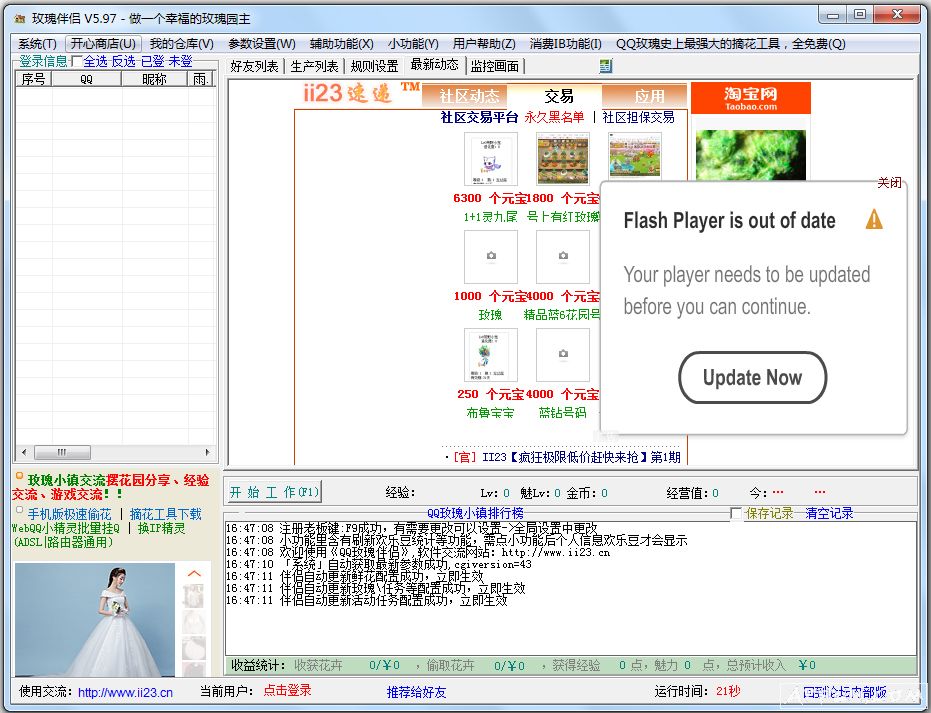Viewport: 931px width, 713px height.
Task: Click the 开始工作(F1) button
Action: click(x=274, y=492)
